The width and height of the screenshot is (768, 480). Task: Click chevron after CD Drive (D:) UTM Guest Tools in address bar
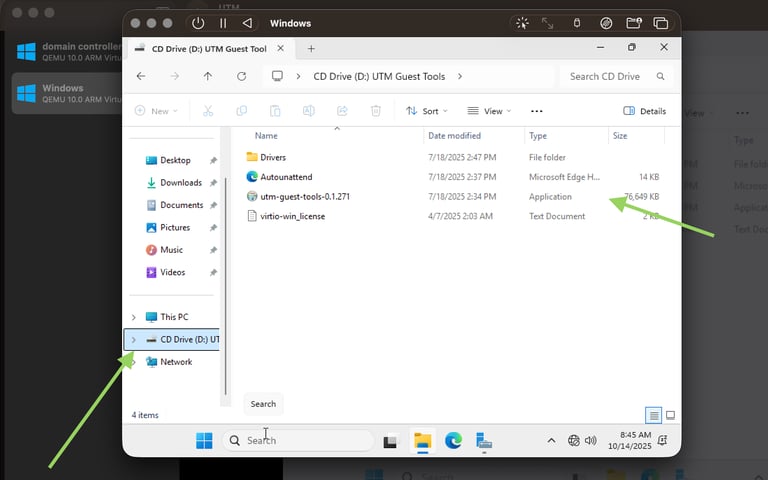[x=460, y=76]
